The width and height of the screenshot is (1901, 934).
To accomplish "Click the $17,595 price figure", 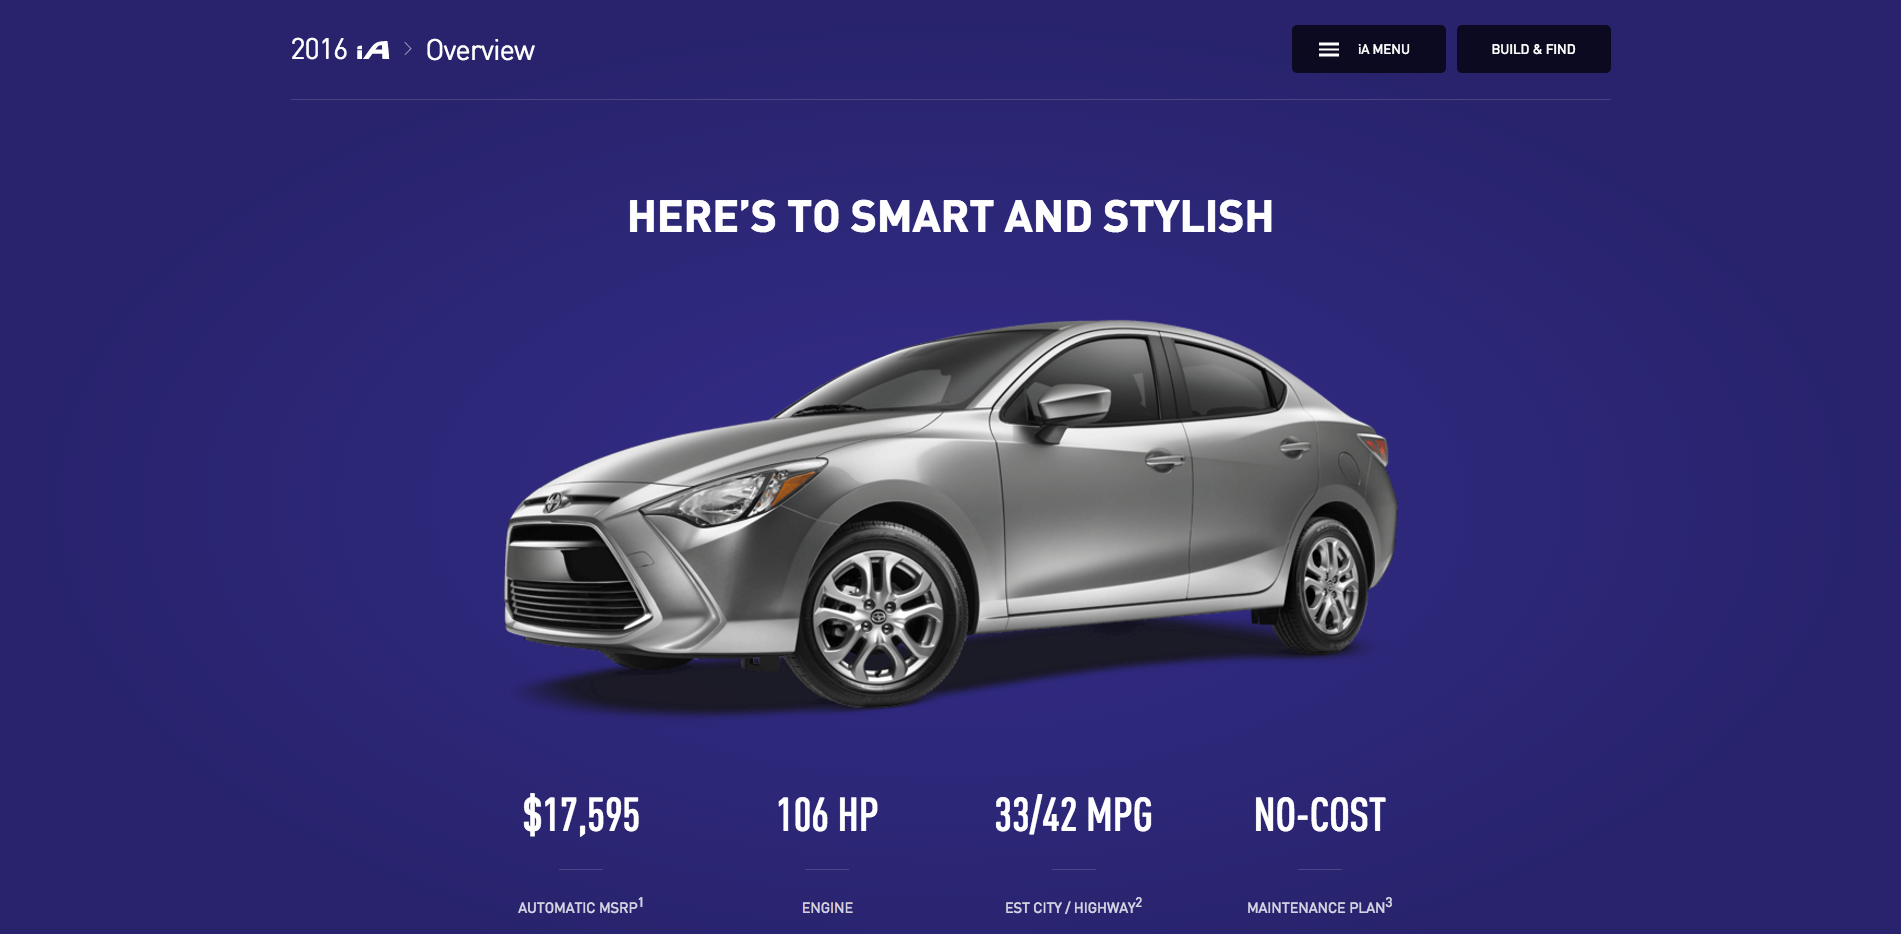I will [x=581, y=815].
